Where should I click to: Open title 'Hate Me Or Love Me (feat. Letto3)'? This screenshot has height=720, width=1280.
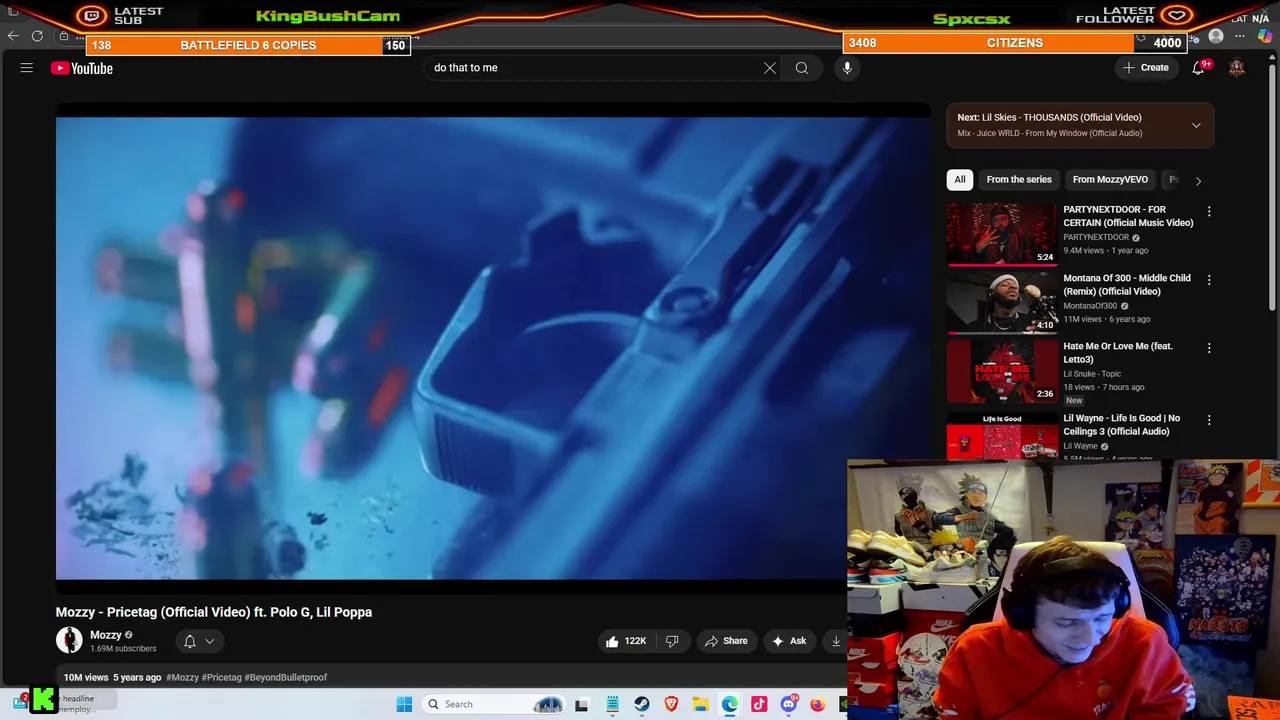click(1118, 353)
